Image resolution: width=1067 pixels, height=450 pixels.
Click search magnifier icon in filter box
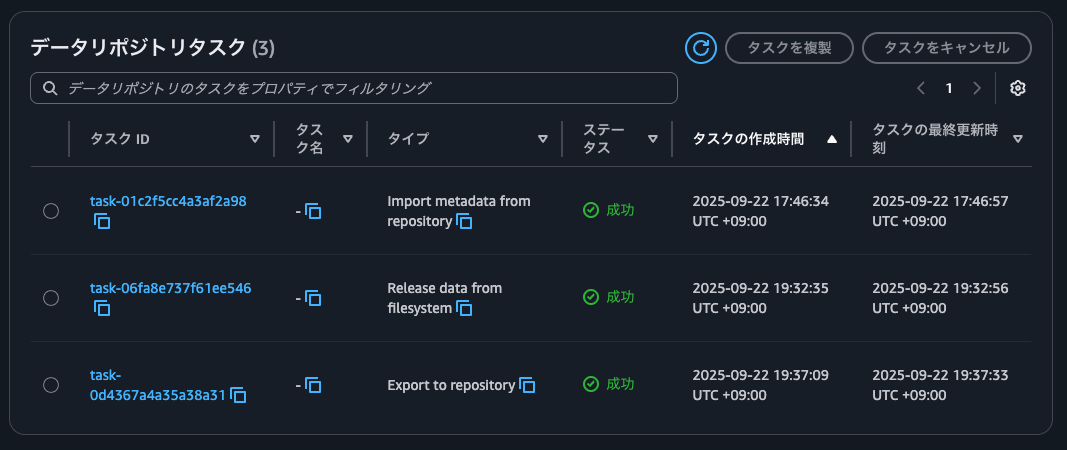pyautogui.click(x=49, y=88)
